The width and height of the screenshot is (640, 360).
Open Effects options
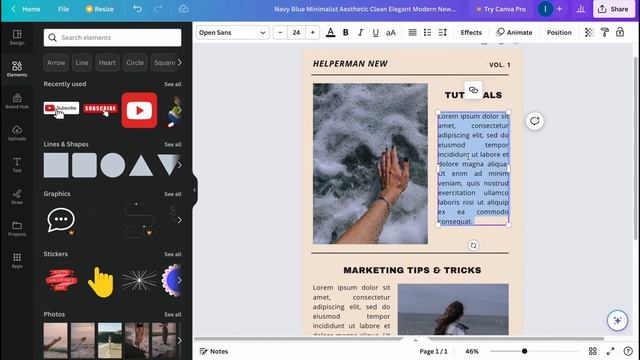(471, 32)
